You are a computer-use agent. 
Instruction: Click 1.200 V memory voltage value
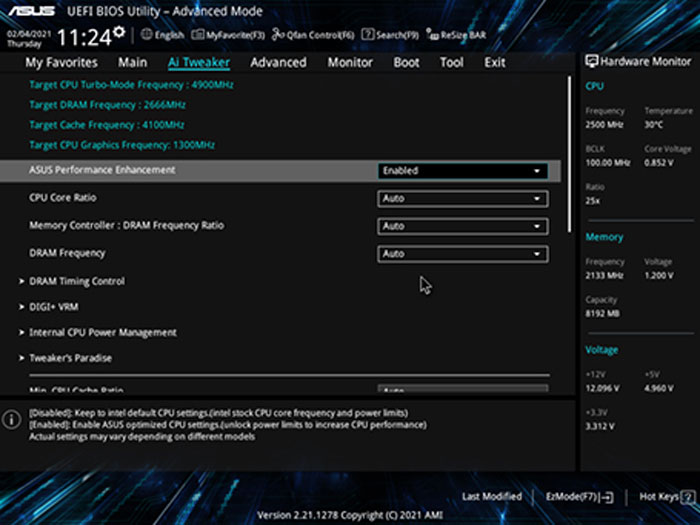click(x=658, y=276)
